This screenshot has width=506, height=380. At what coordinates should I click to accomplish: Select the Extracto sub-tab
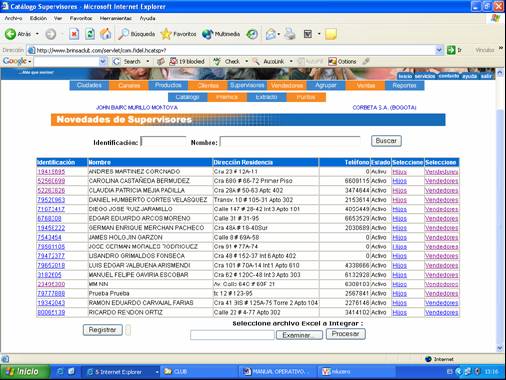coord(266,97)
